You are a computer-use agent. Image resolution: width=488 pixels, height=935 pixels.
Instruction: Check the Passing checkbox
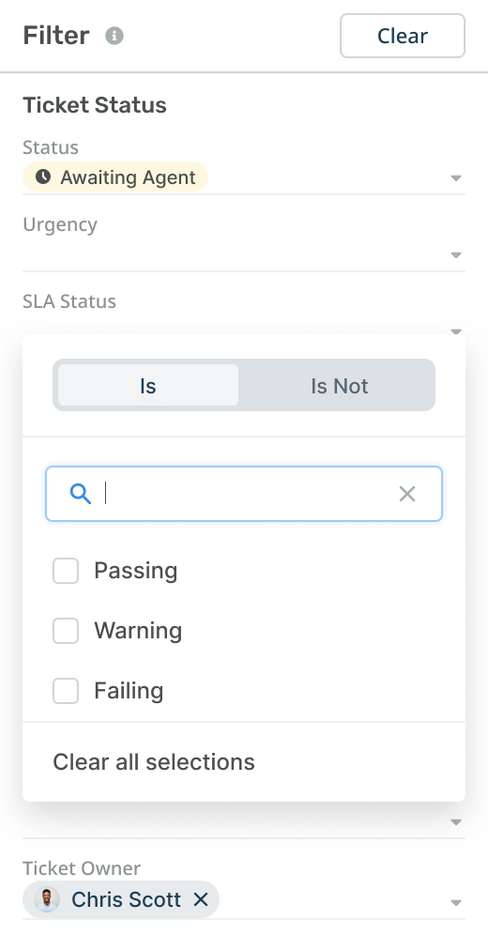[66, 571]
